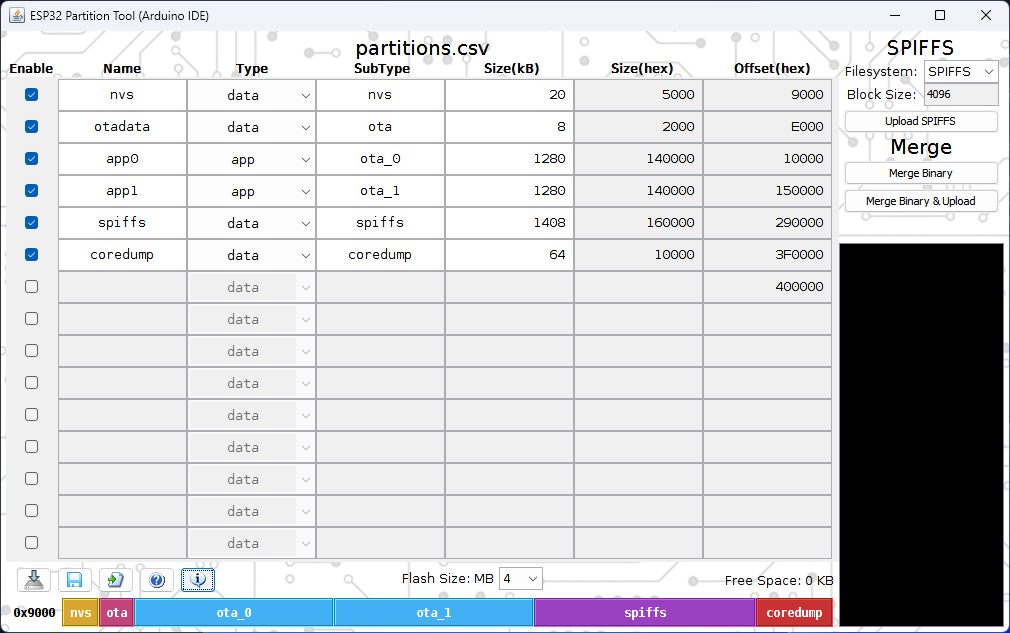Click the Size(kB) field for app0

509,158
